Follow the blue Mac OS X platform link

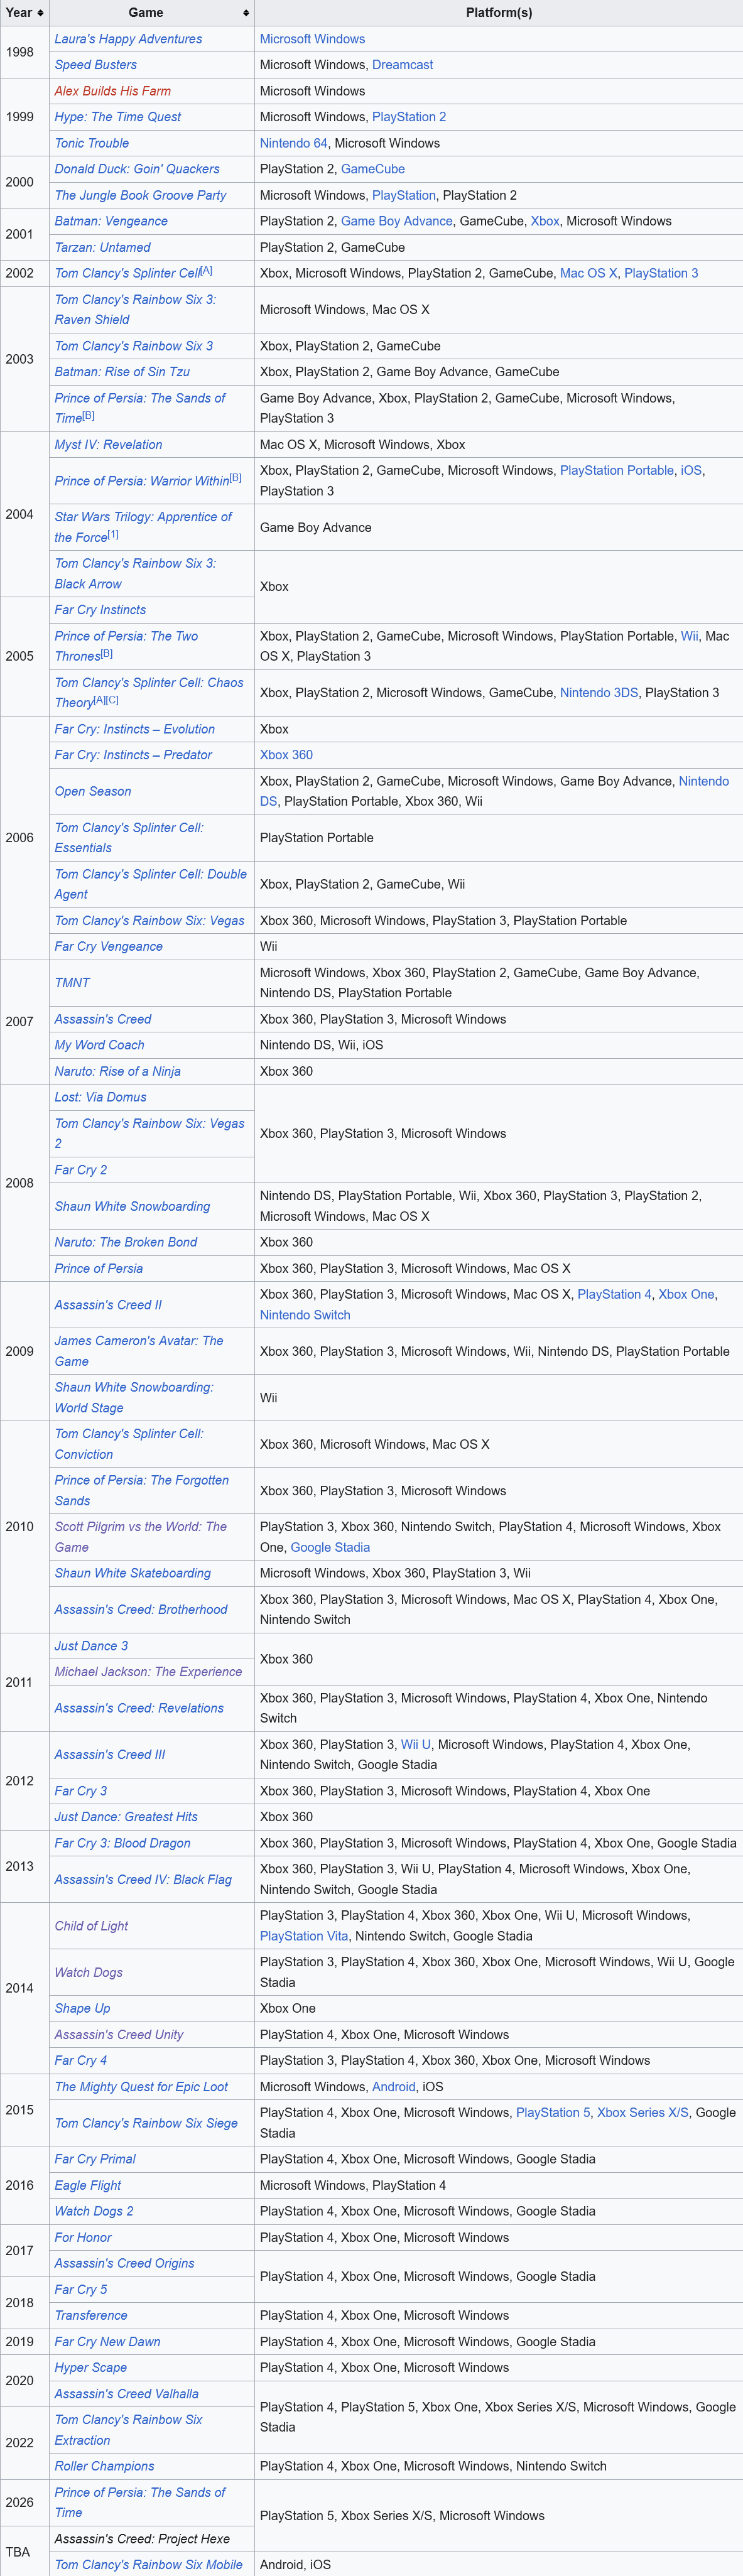[588, 273]
